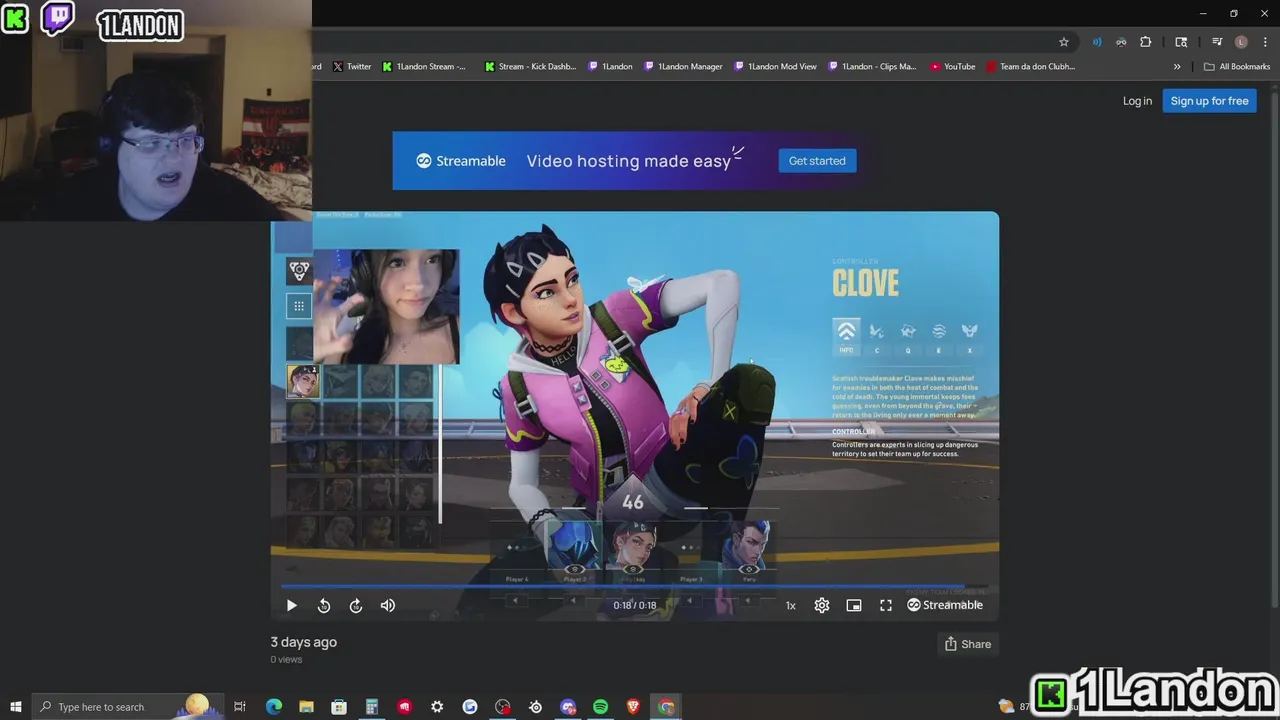The height and width of the screenshot is (720, 1280).
Task: Open Task View on taskbar
Action: [x=240, y=707]
